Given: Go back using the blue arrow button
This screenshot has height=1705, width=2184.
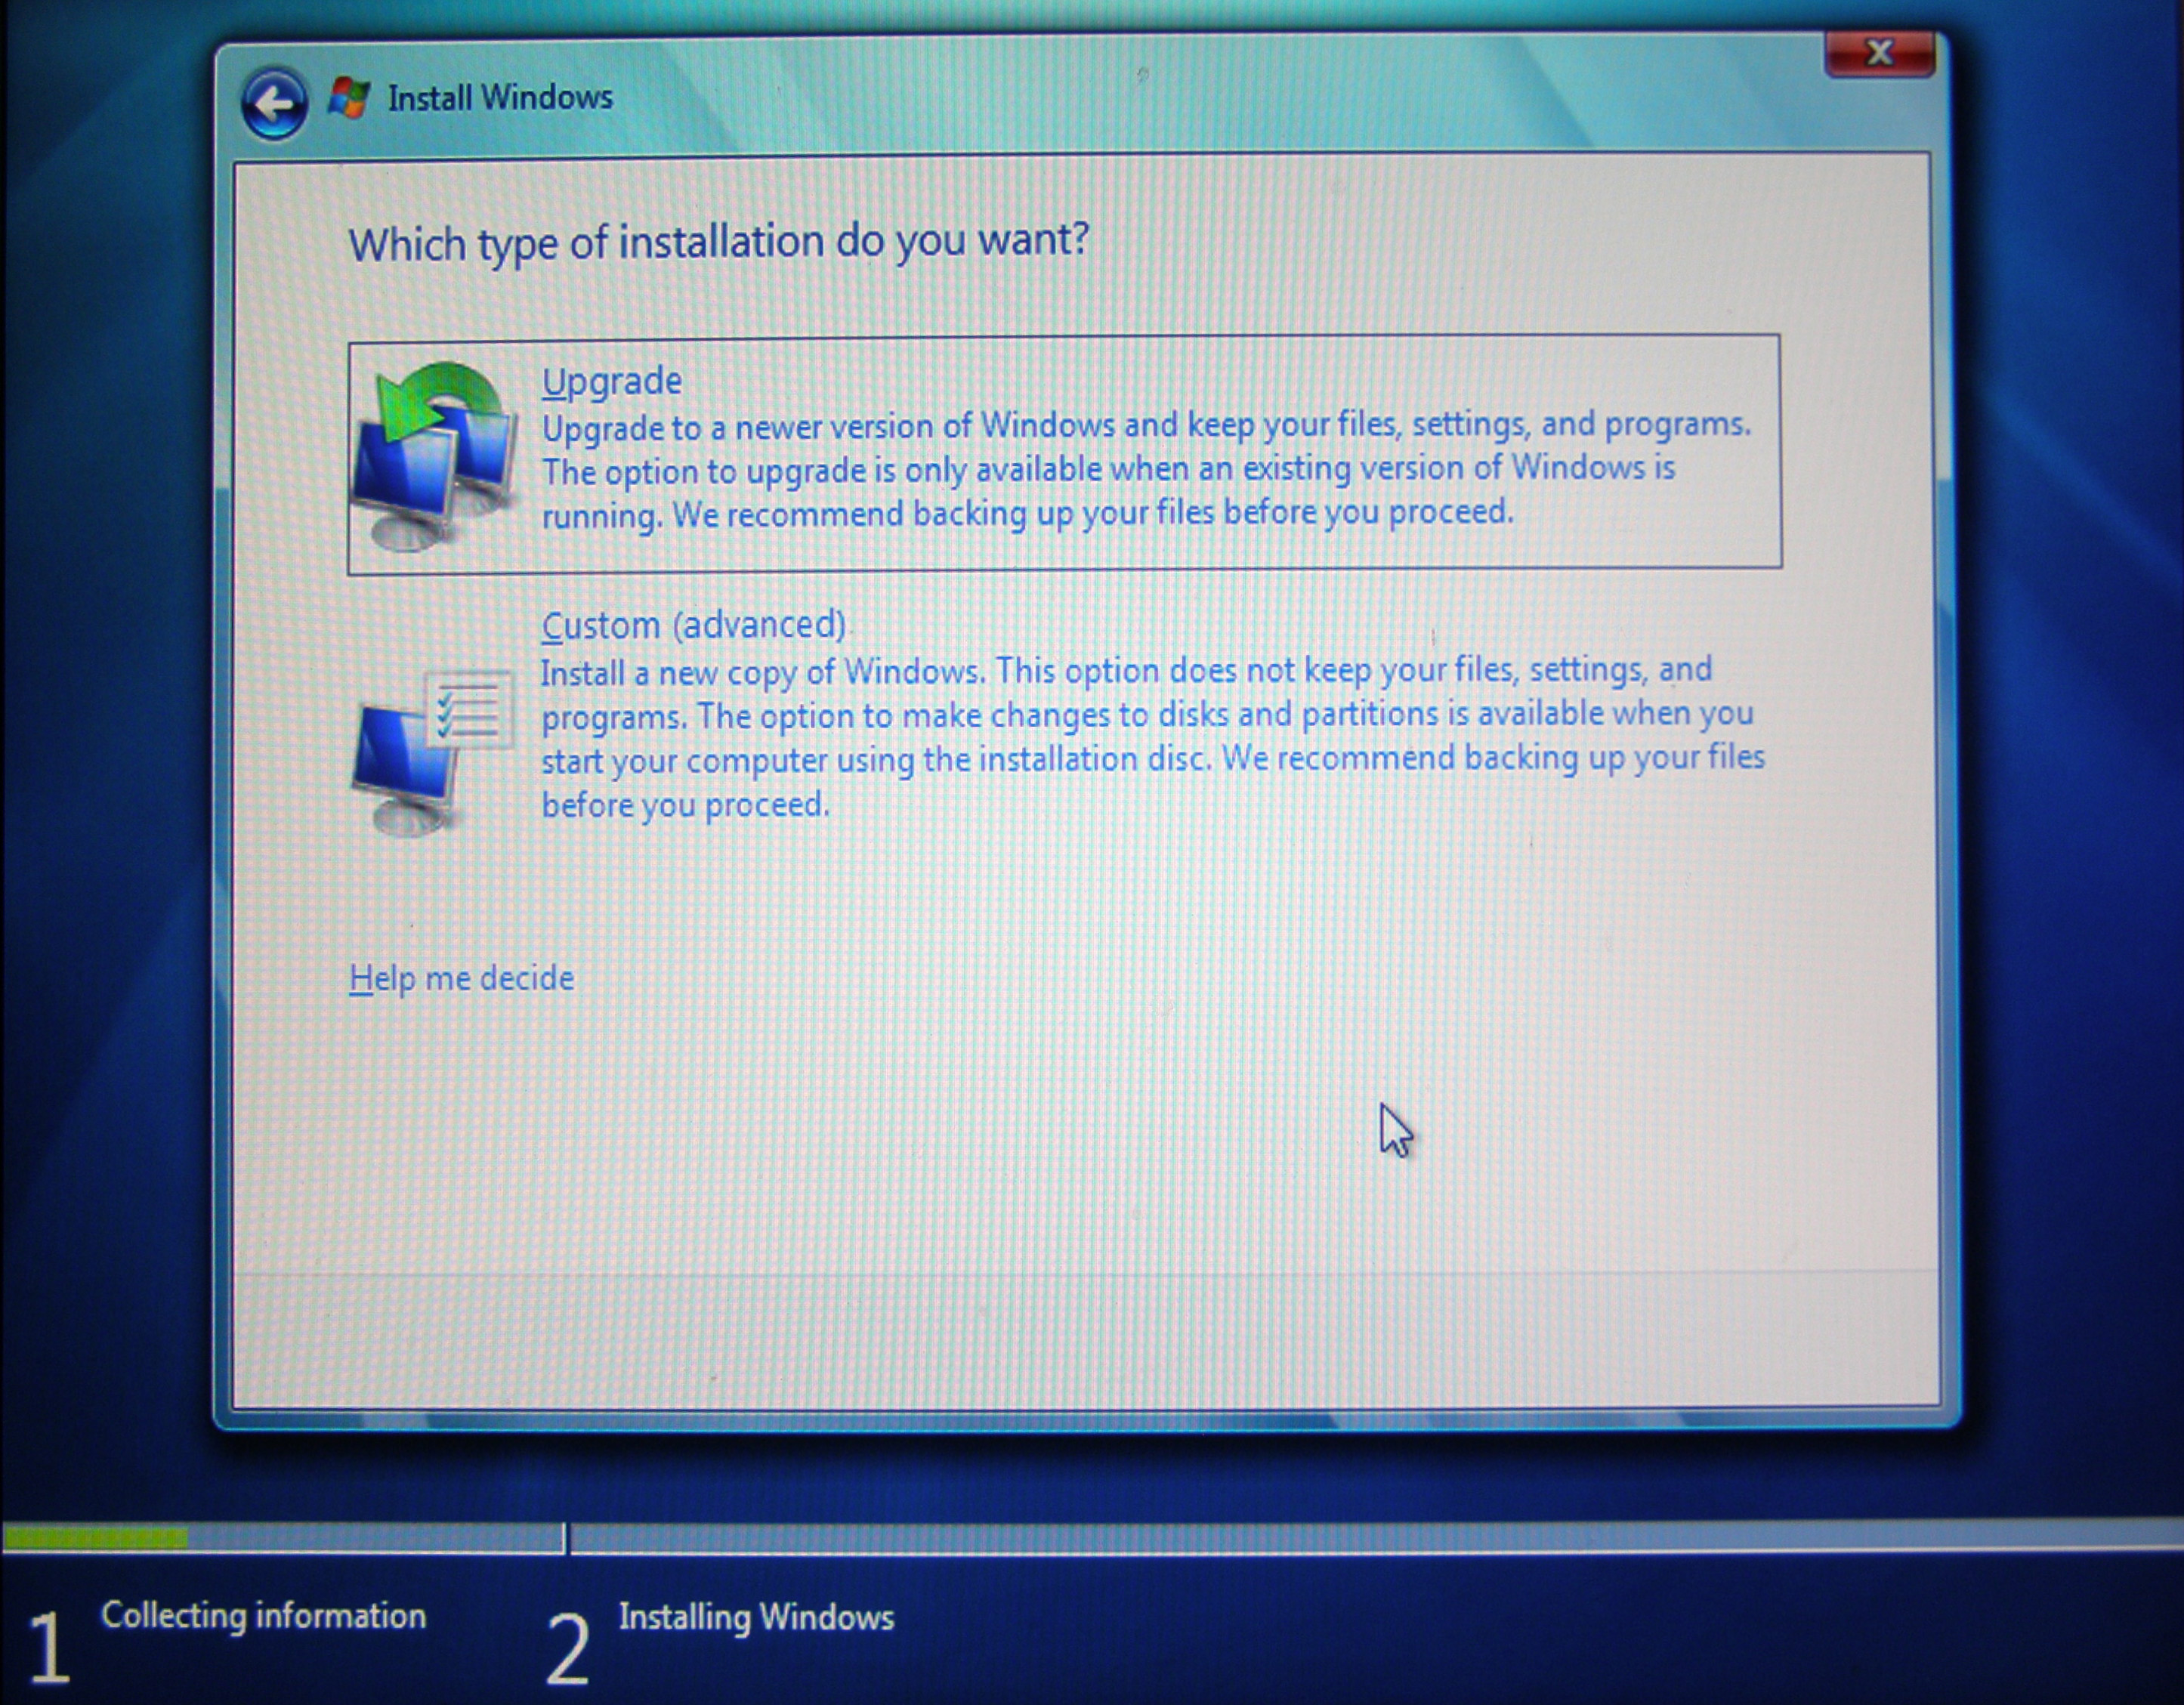Looking at the screenshot, I should point(273,103).
